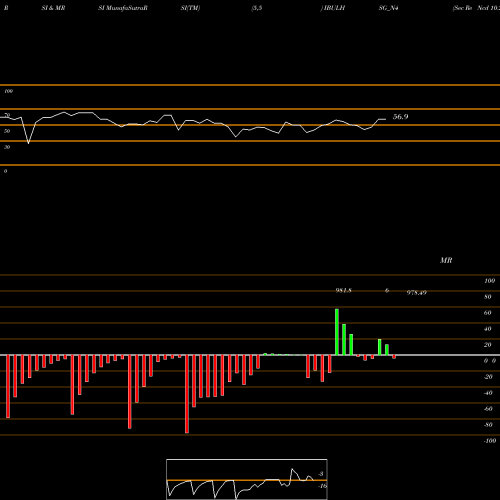Click the ')IBULH' header text
This screenshot has height=500, width=500.
point(333,8)
